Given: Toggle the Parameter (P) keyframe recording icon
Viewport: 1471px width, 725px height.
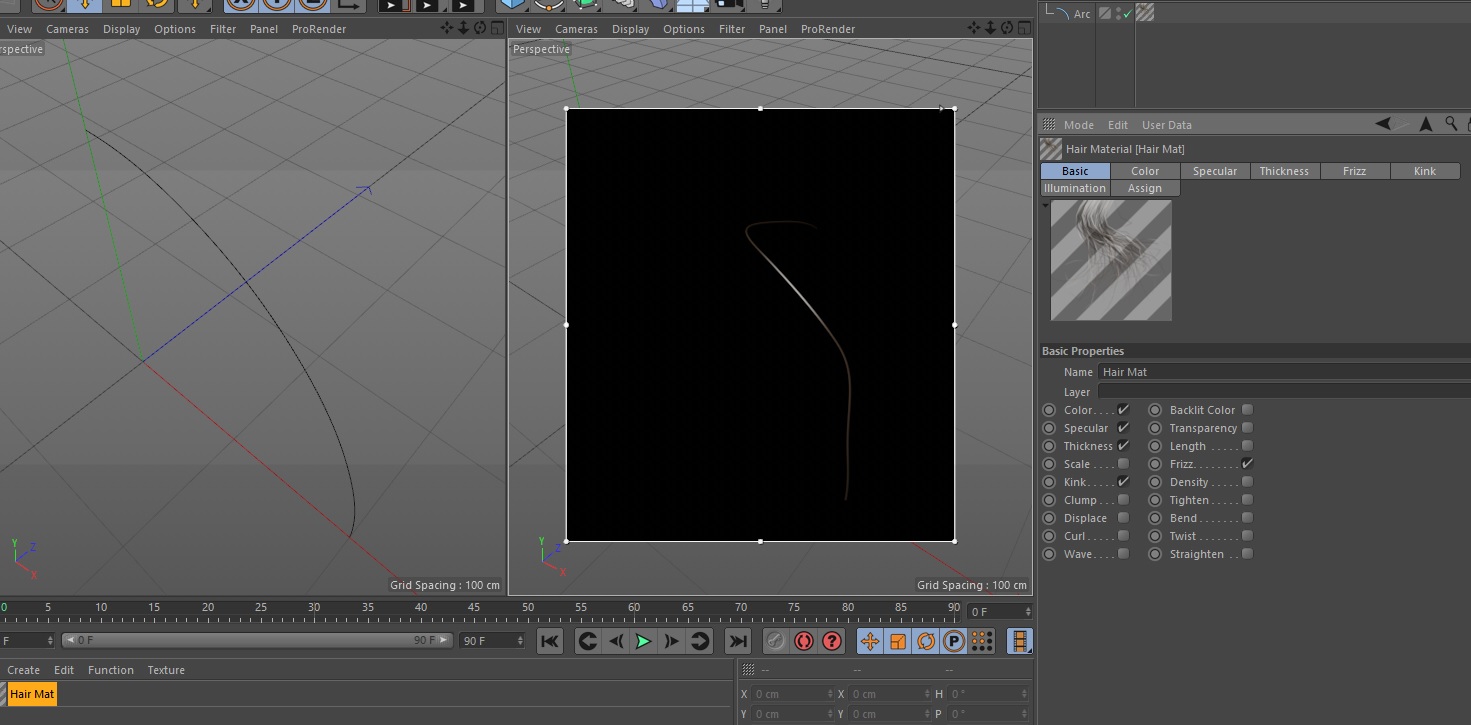Looking at the screenshot, I should tap(954, 641).
